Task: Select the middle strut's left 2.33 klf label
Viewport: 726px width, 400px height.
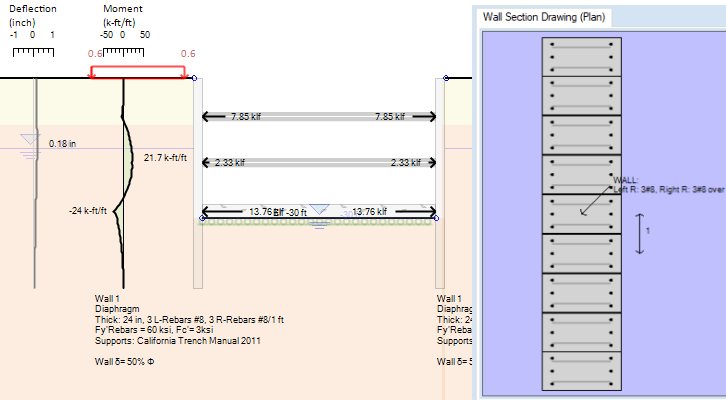Action: pyautogui.click(x=230, y=162)
